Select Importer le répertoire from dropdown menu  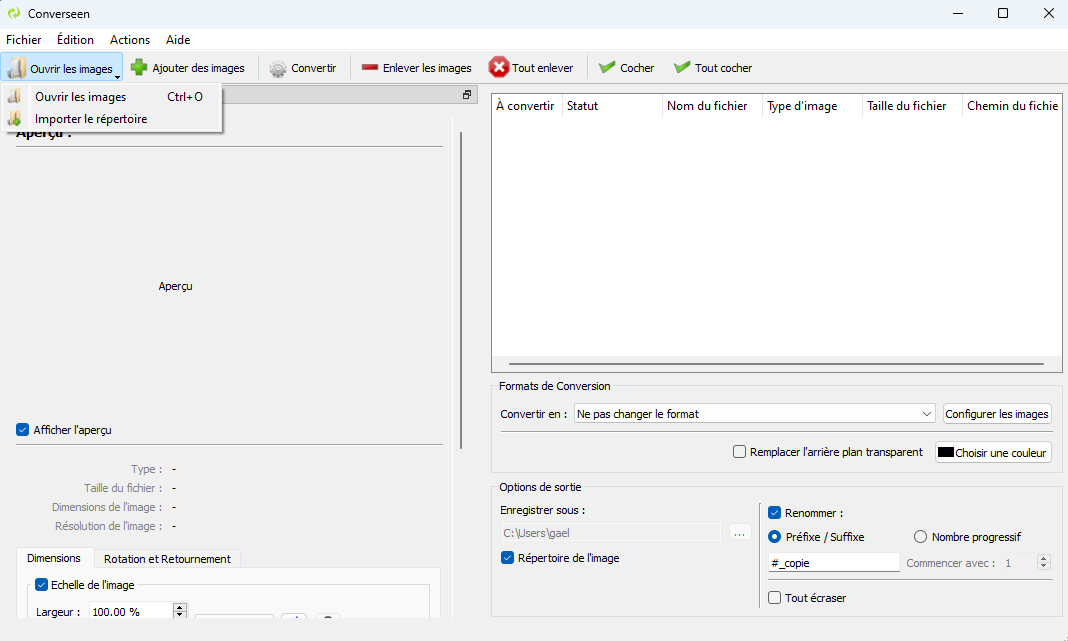pos(90,119)
